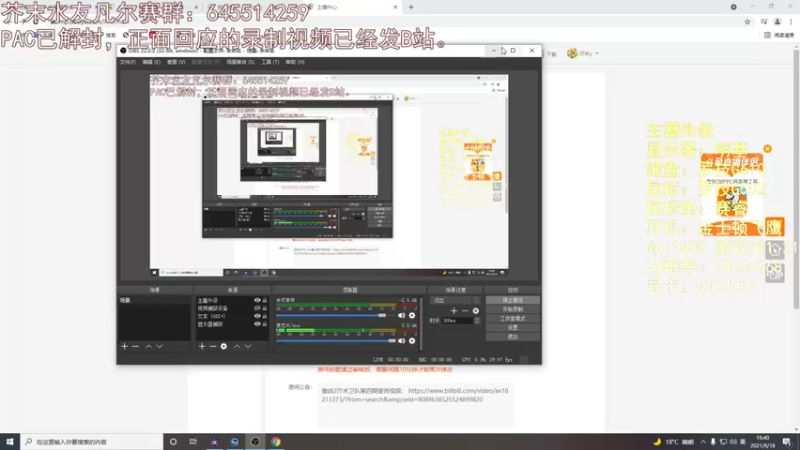Open the 台式音响 audio settings gear

(412, 315)
